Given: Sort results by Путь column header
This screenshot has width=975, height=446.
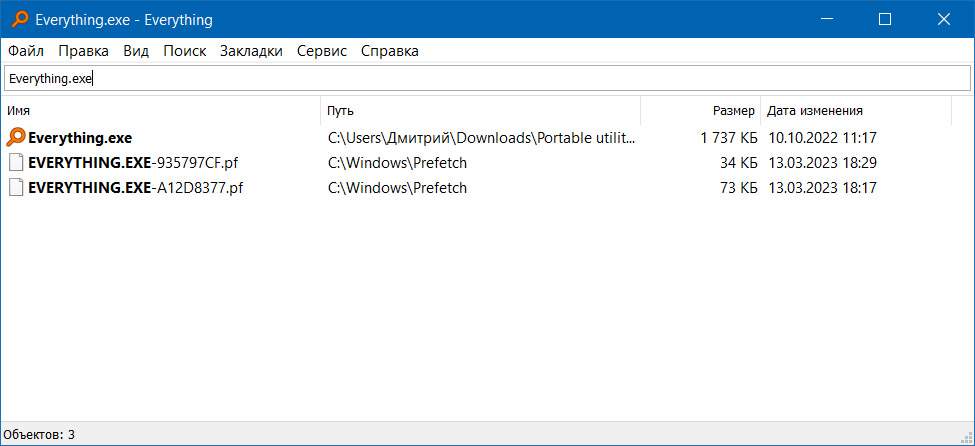Looking at the screenshot, I should [x=480, y=111].
